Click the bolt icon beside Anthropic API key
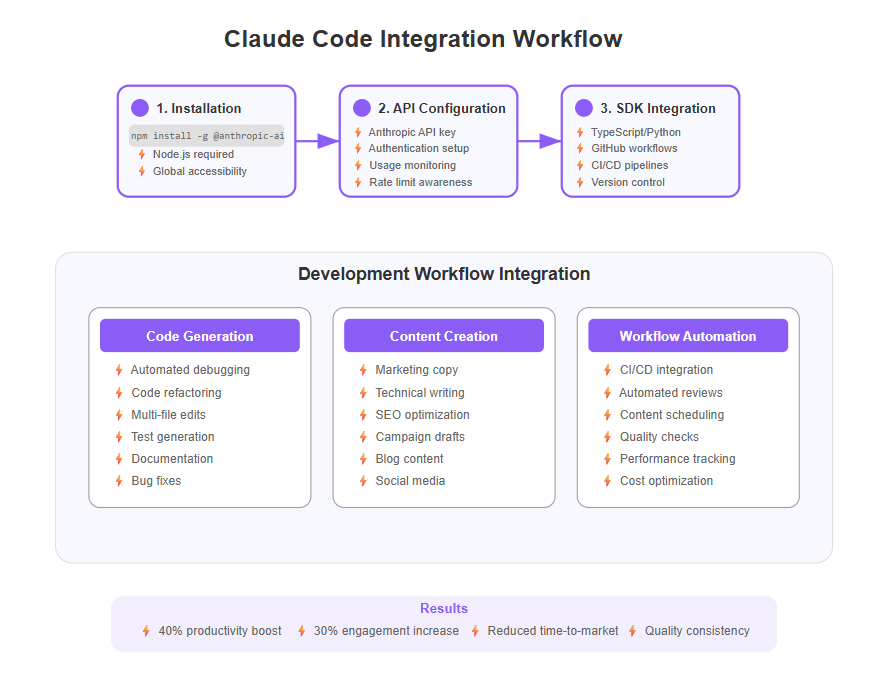Image resolution: width=885 pixels, height=700 pixels. coord(358,132)
